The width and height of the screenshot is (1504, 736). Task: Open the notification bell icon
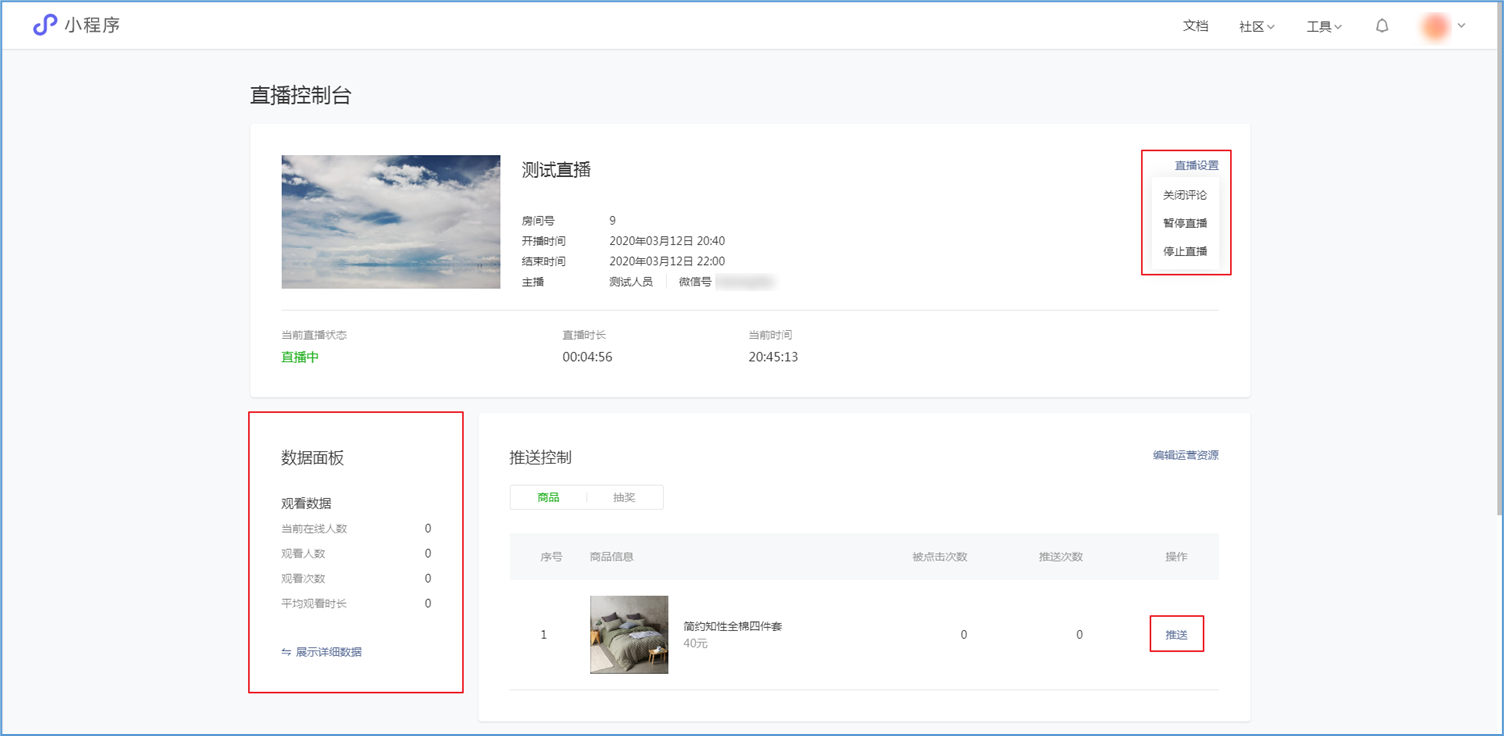tap(1382, 26)
